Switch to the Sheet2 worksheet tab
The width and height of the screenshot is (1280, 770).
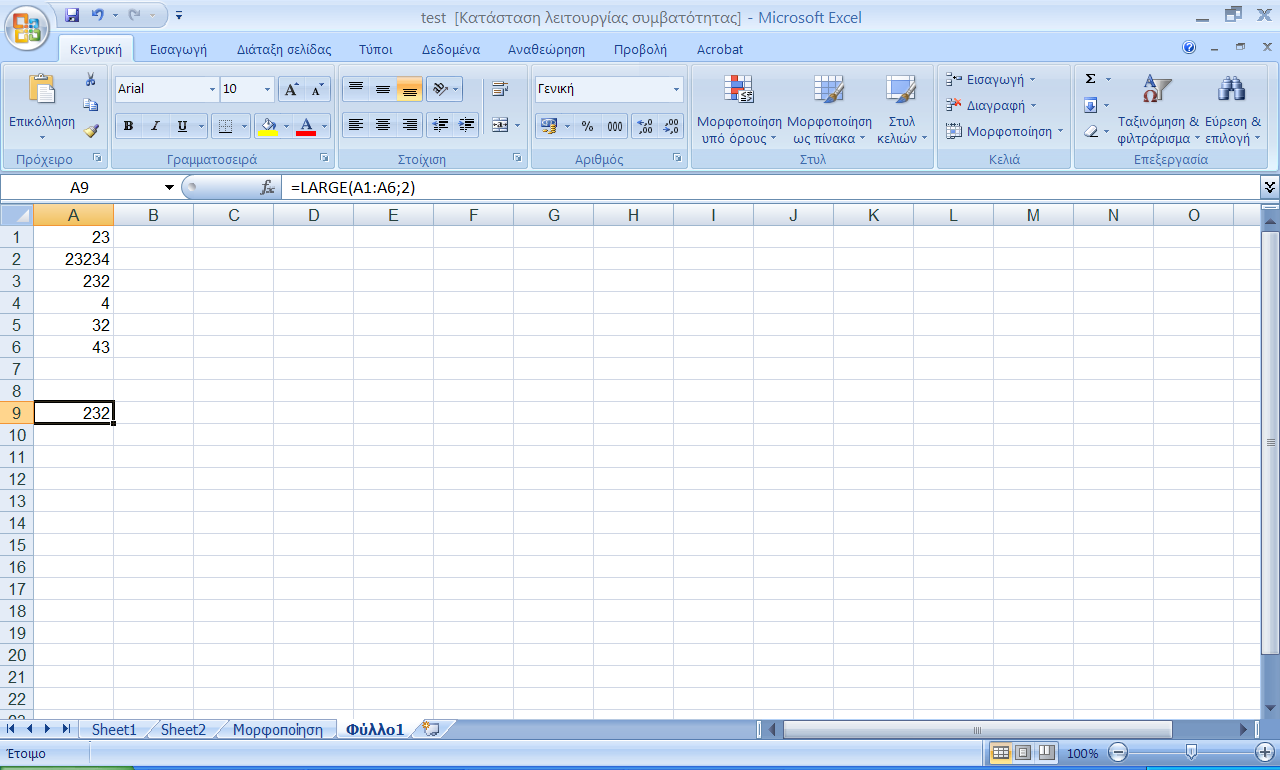point(183,730)
